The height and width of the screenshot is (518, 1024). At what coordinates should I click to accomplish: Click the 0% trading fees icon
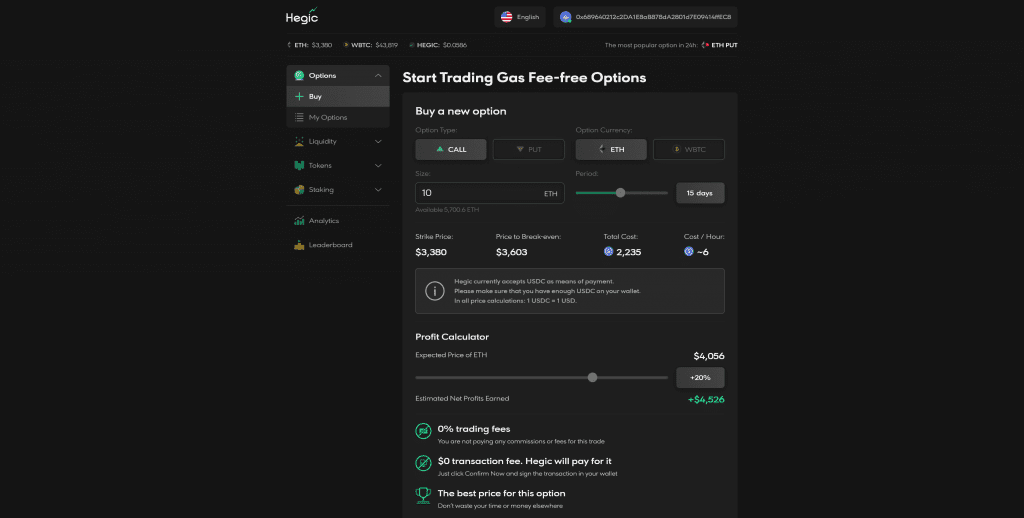(423, 431)
